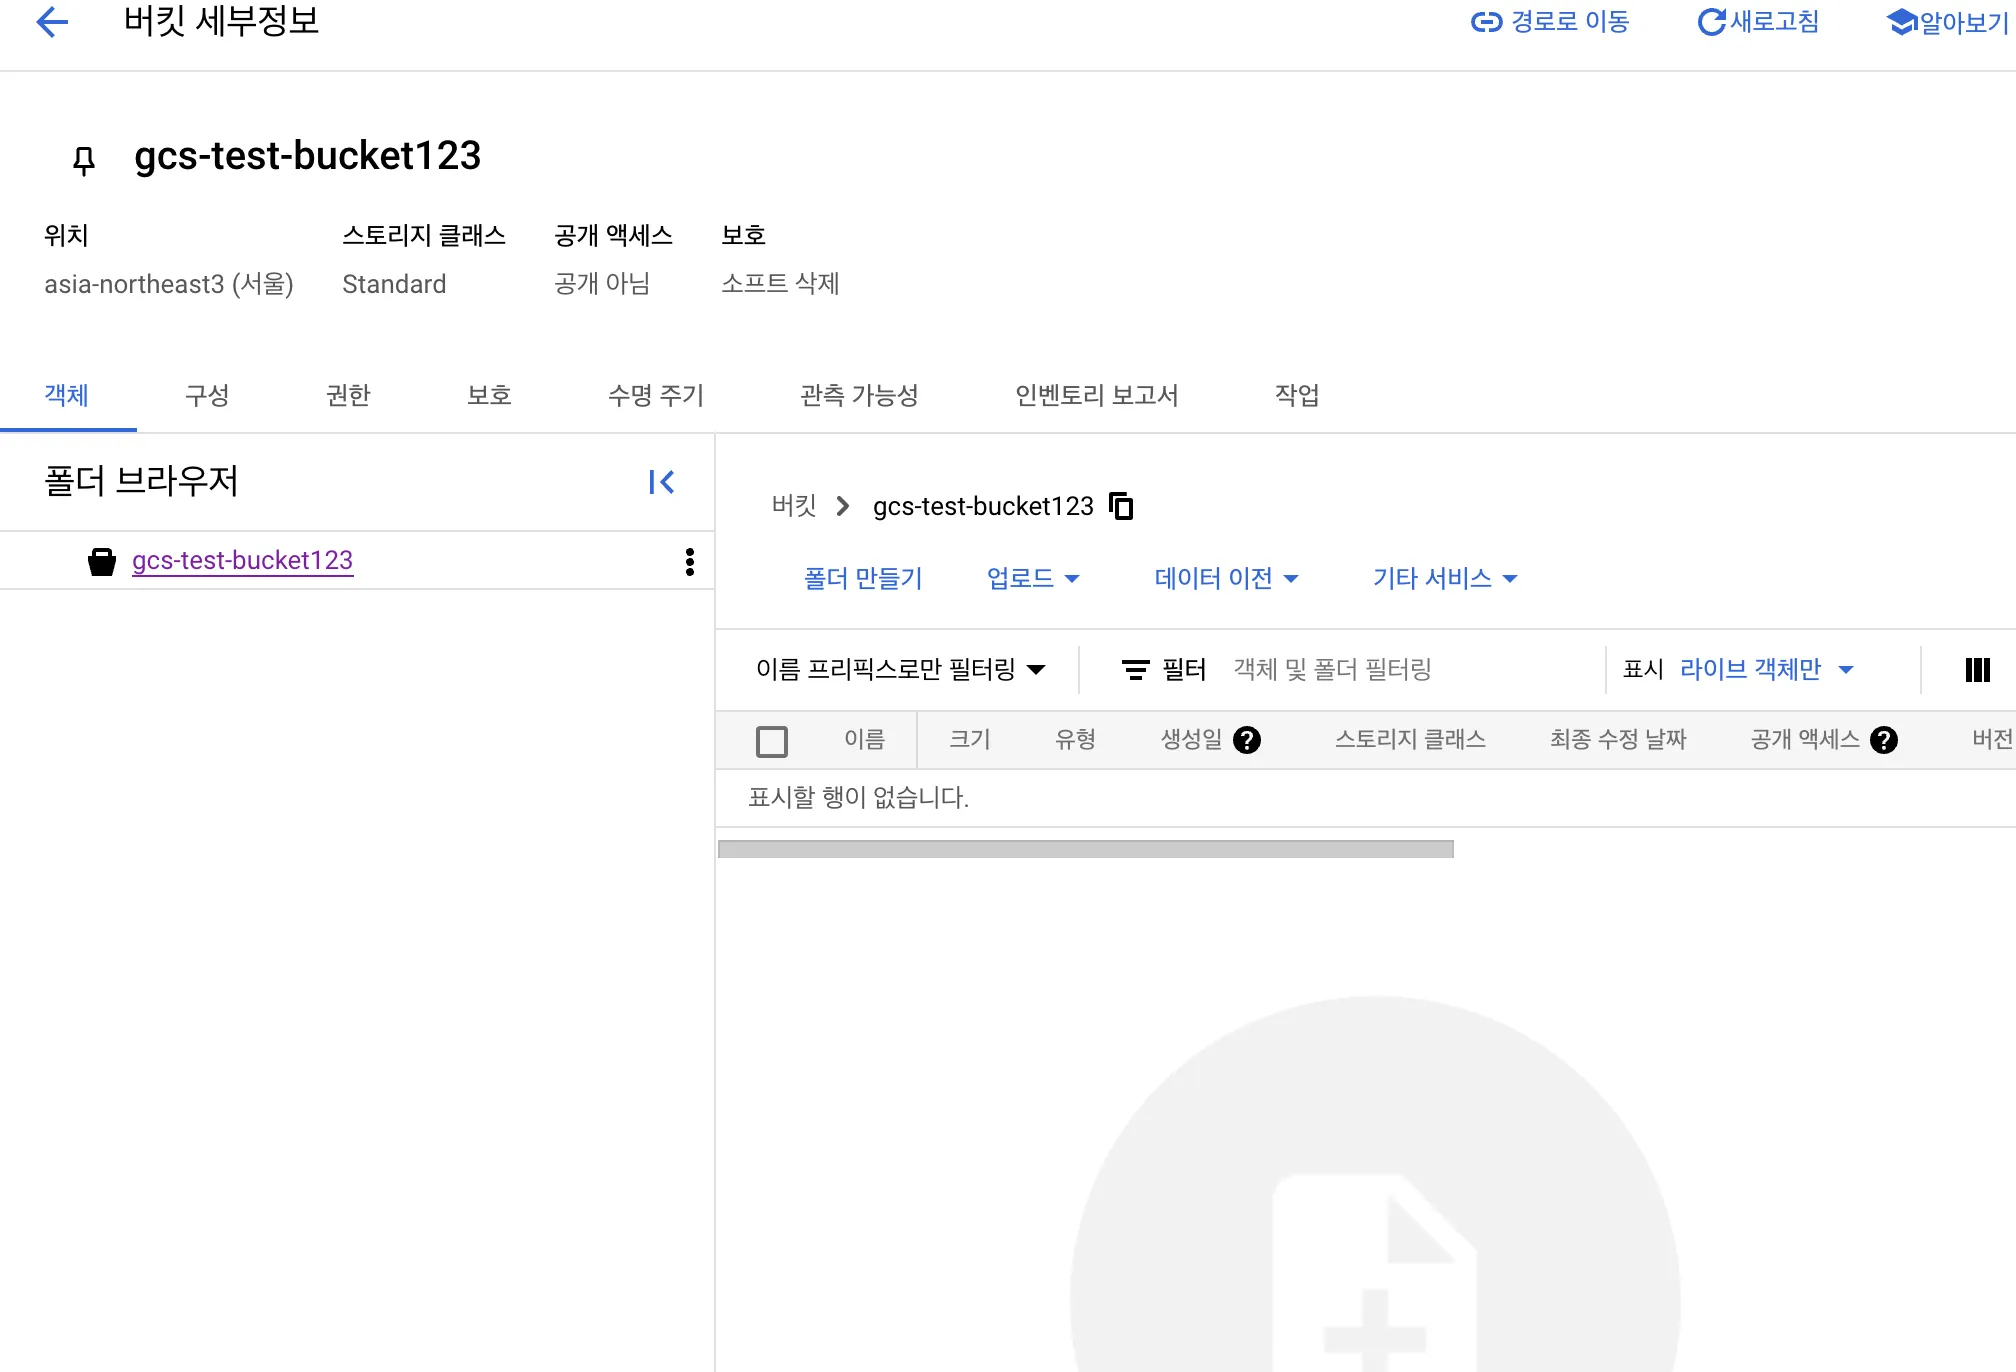
Task: Copy bucket path with clipboard icon
Action: (1121, 506)
